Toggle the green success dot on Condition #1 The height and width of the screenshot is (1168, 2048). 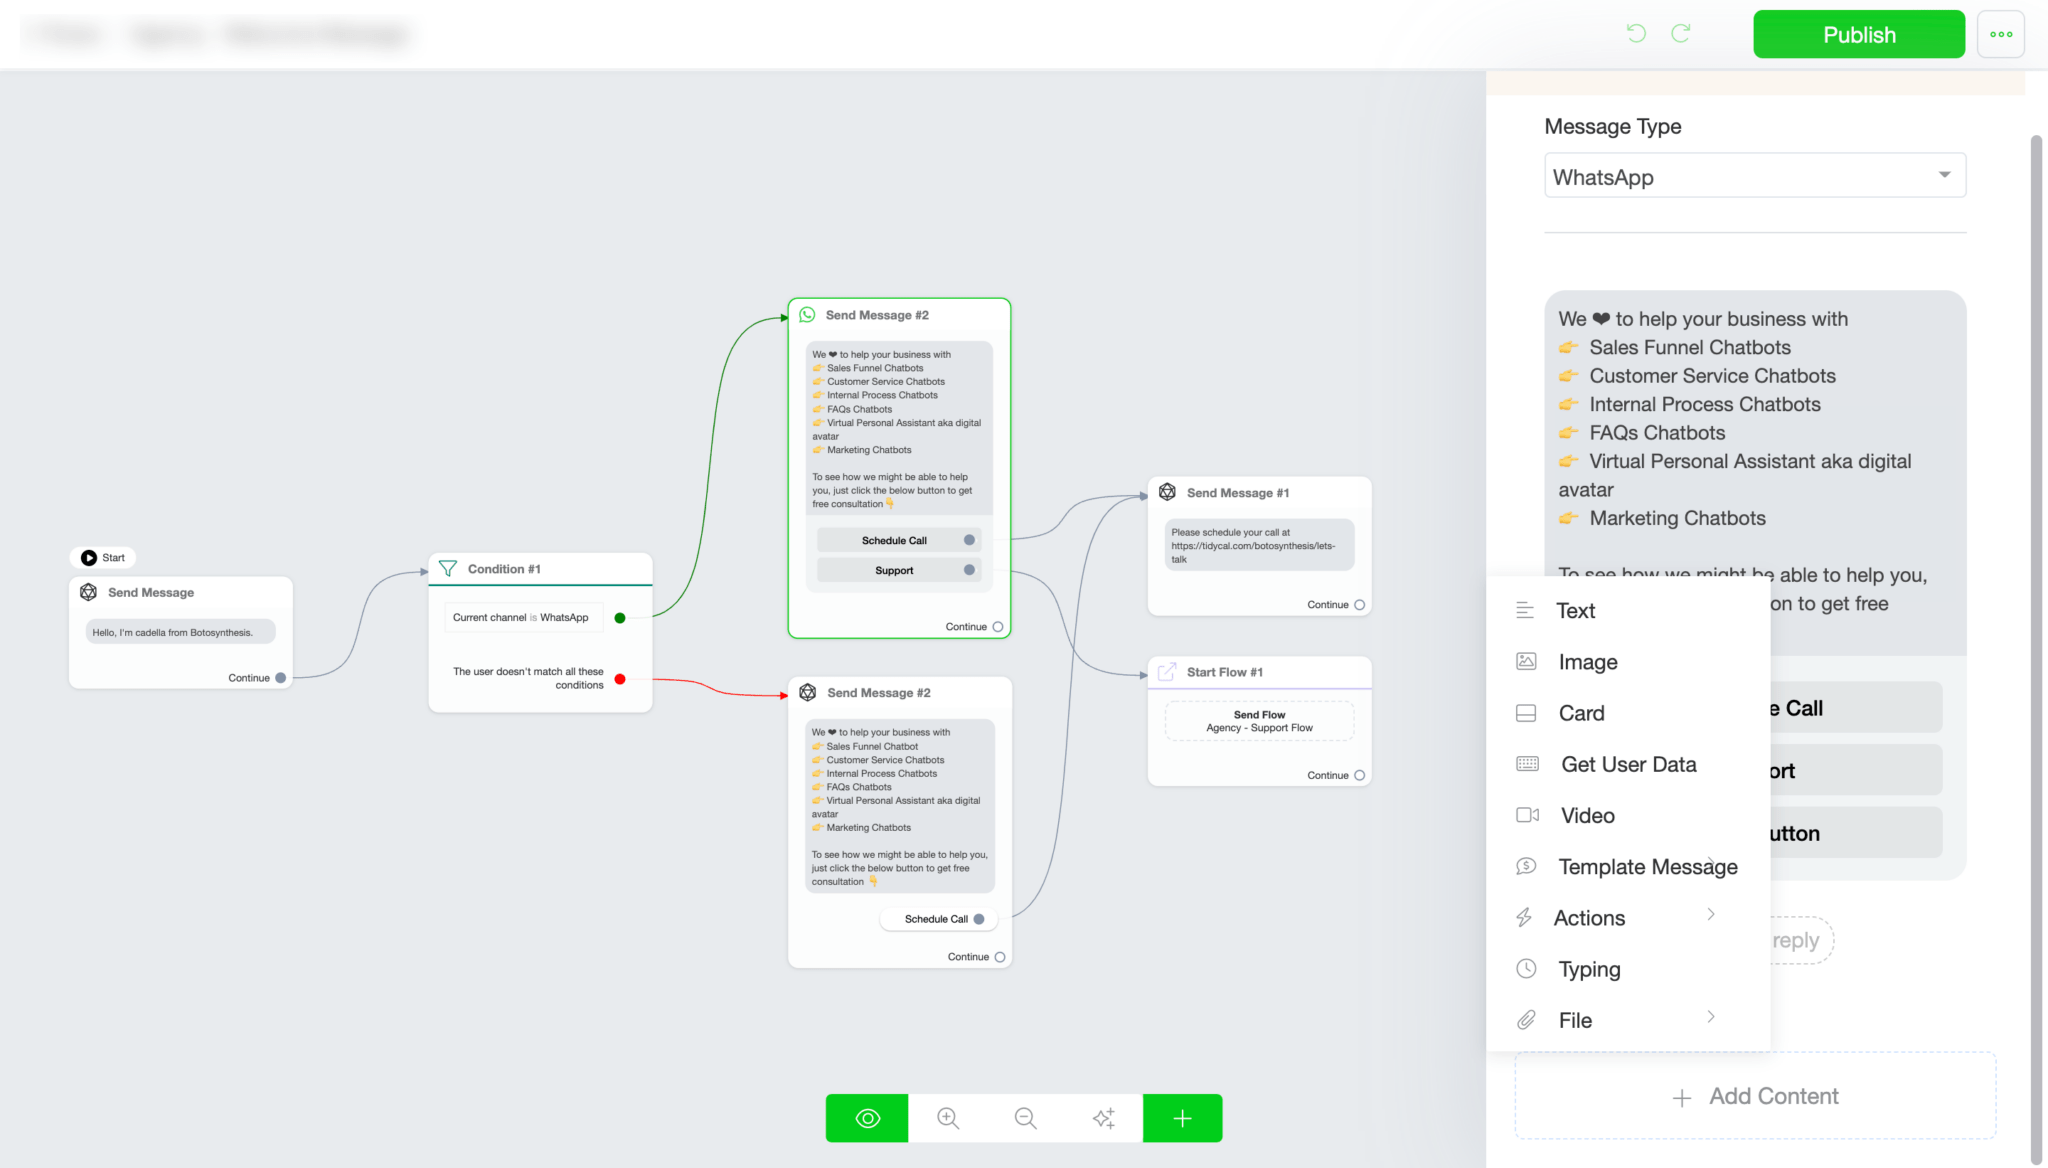(620, 617)
